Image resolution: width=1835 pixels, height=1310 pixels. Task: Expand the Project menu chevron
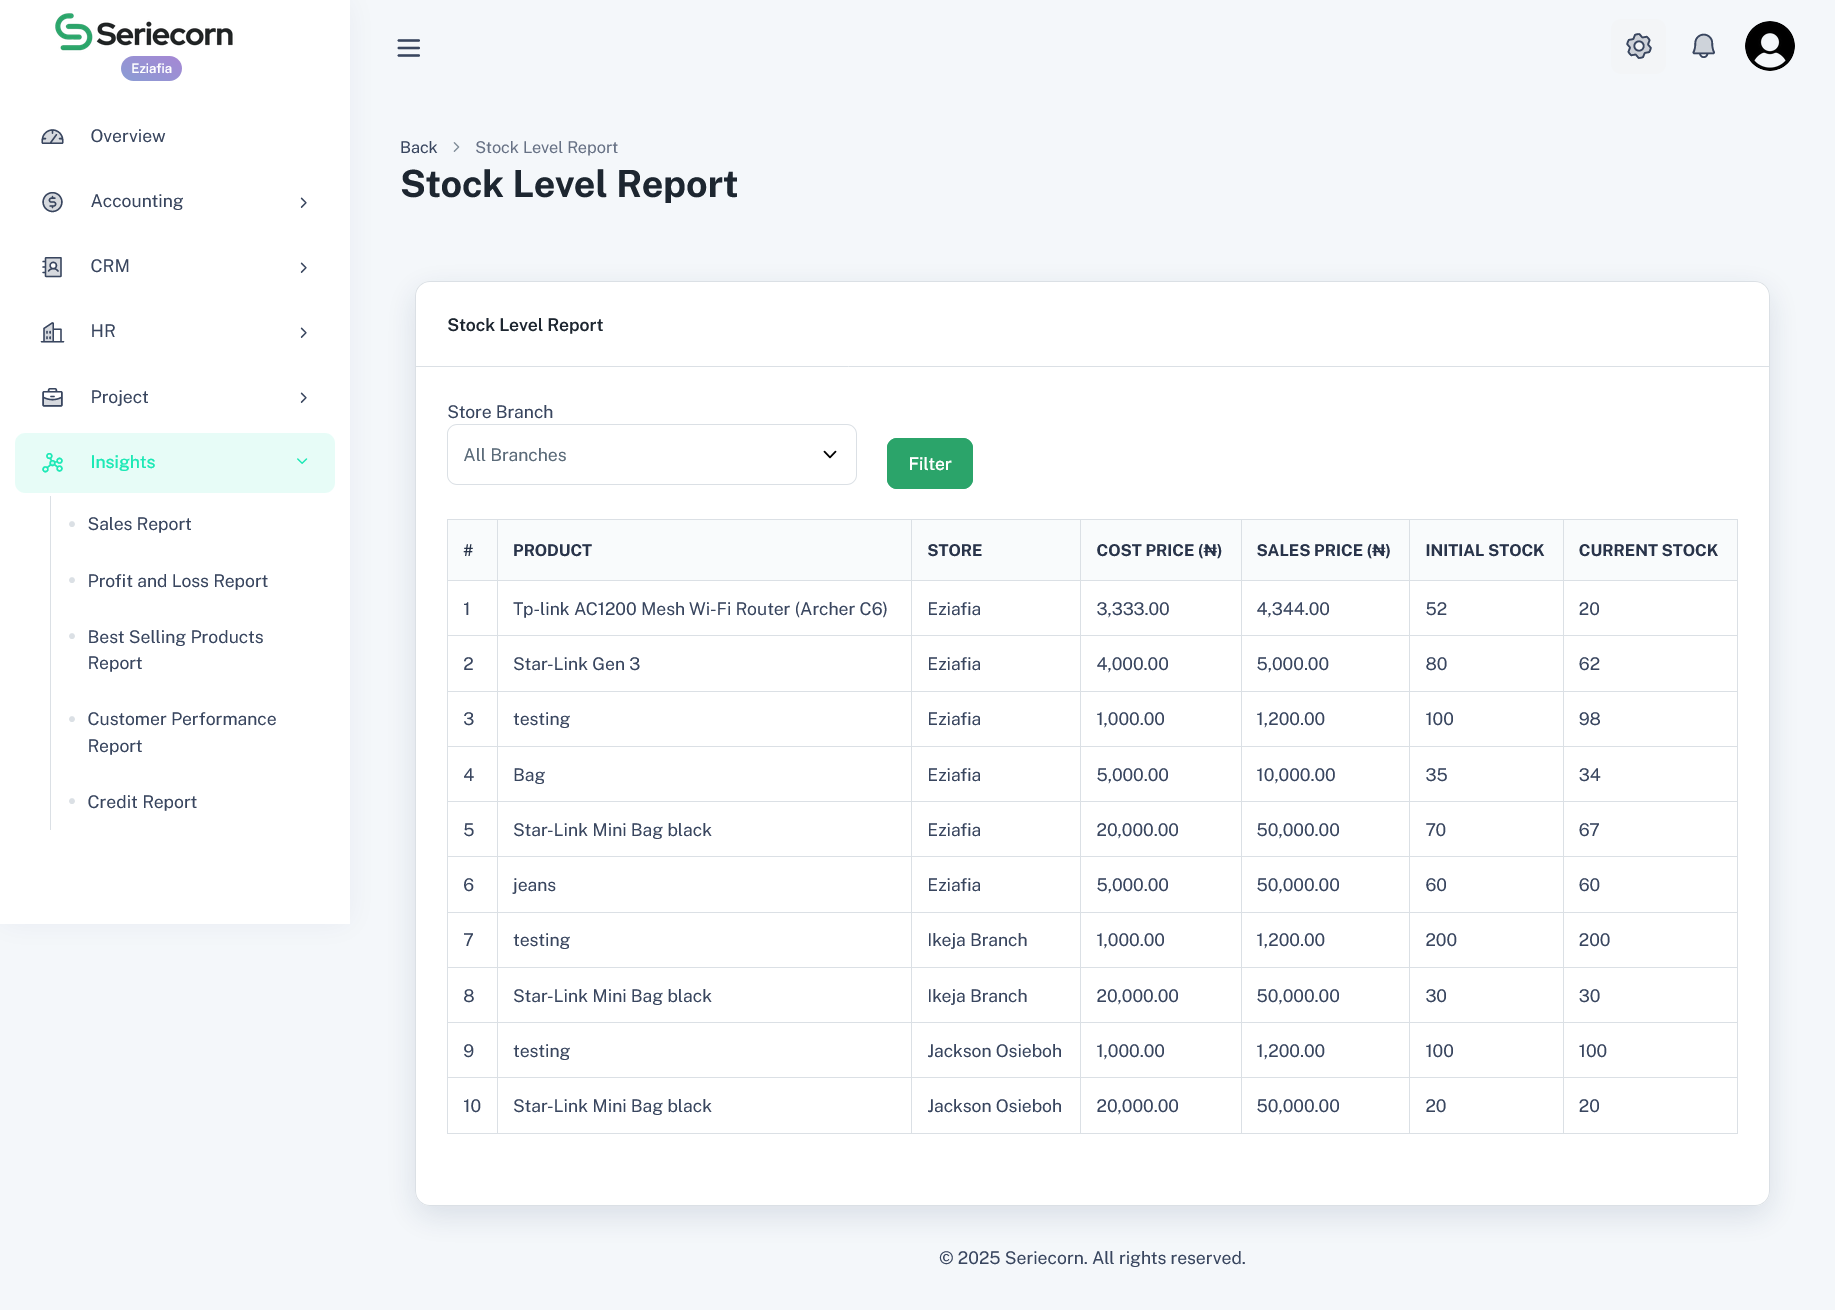[x=303, y=397]
